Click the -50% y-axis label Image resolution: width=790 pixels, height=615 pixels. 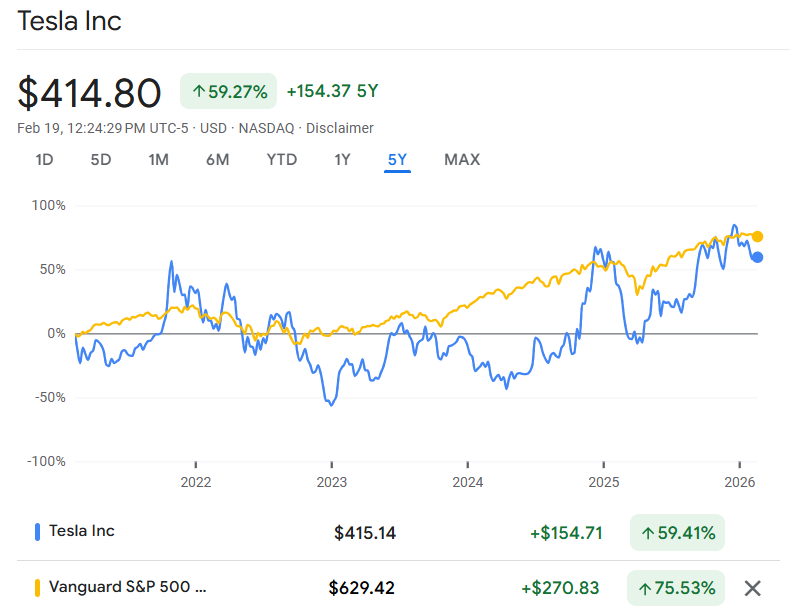pyautogui.click(x=50, y=397)
